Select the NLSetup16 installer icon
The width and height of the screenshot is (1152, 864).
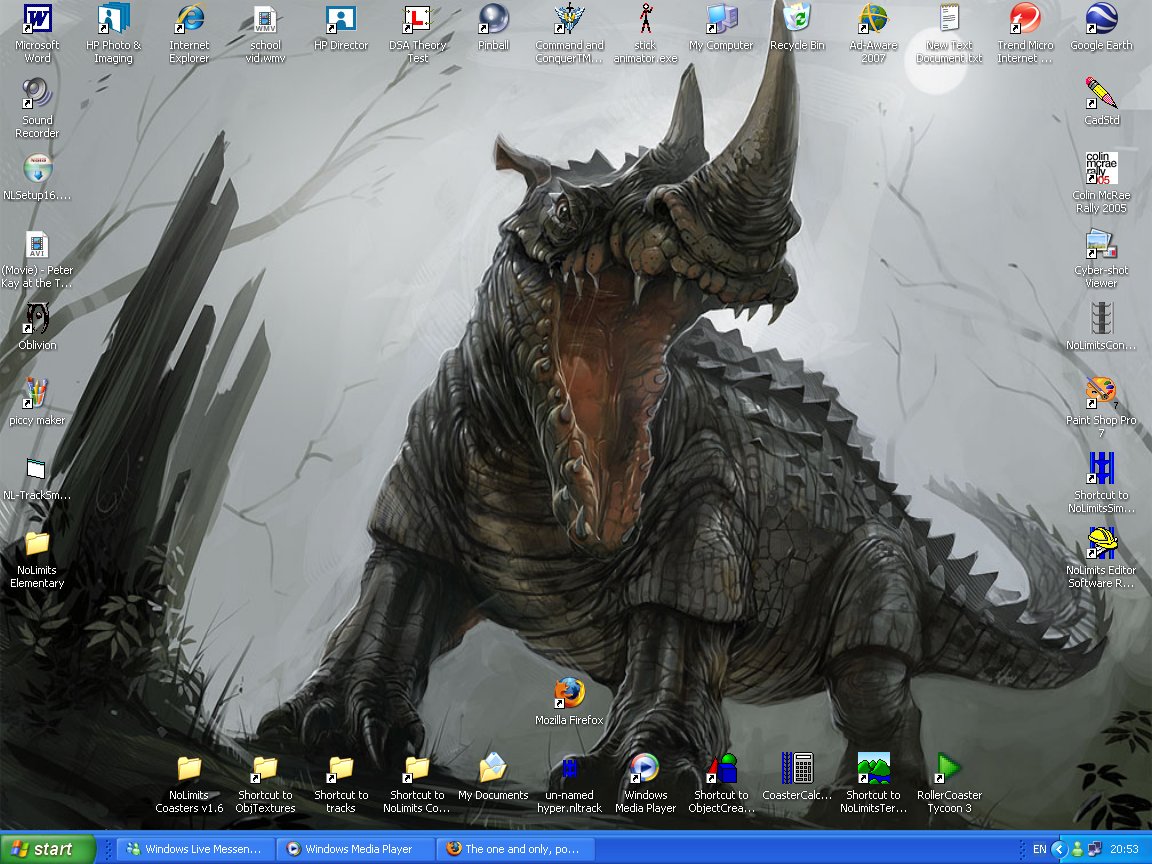pyautogui.click(x=37, y=170)
